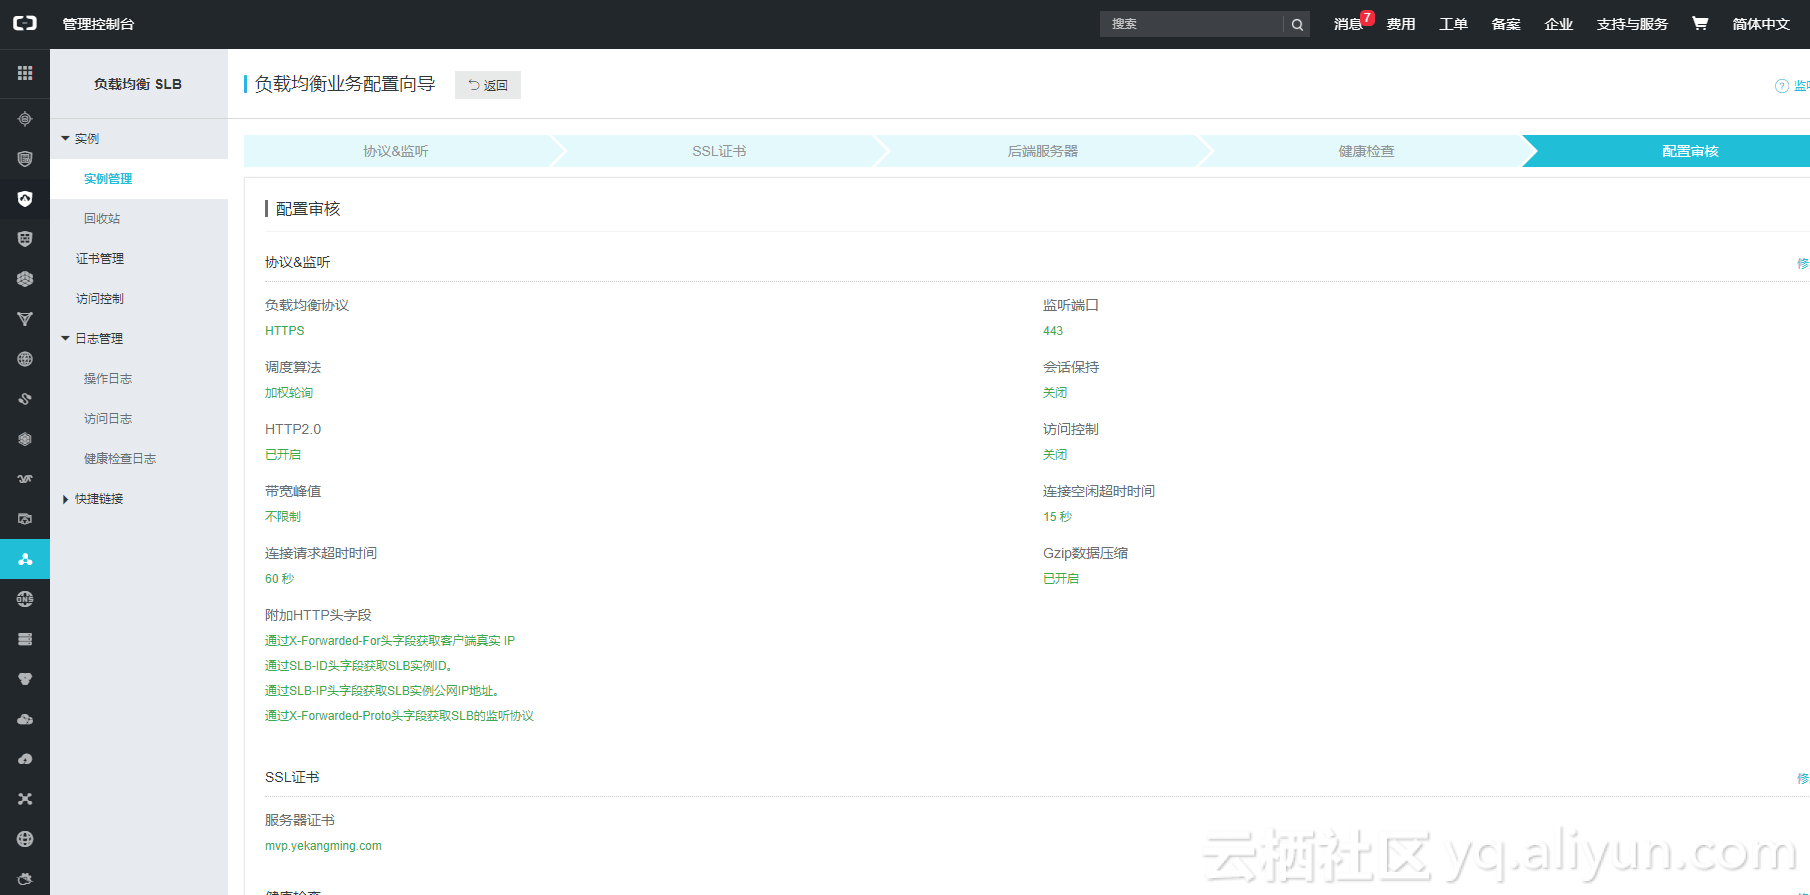Image resolution: width=1810 pixels, height=895 pixels.
Task: Click the DNS globe sidebar icon
Action: (x=25, y=599)
